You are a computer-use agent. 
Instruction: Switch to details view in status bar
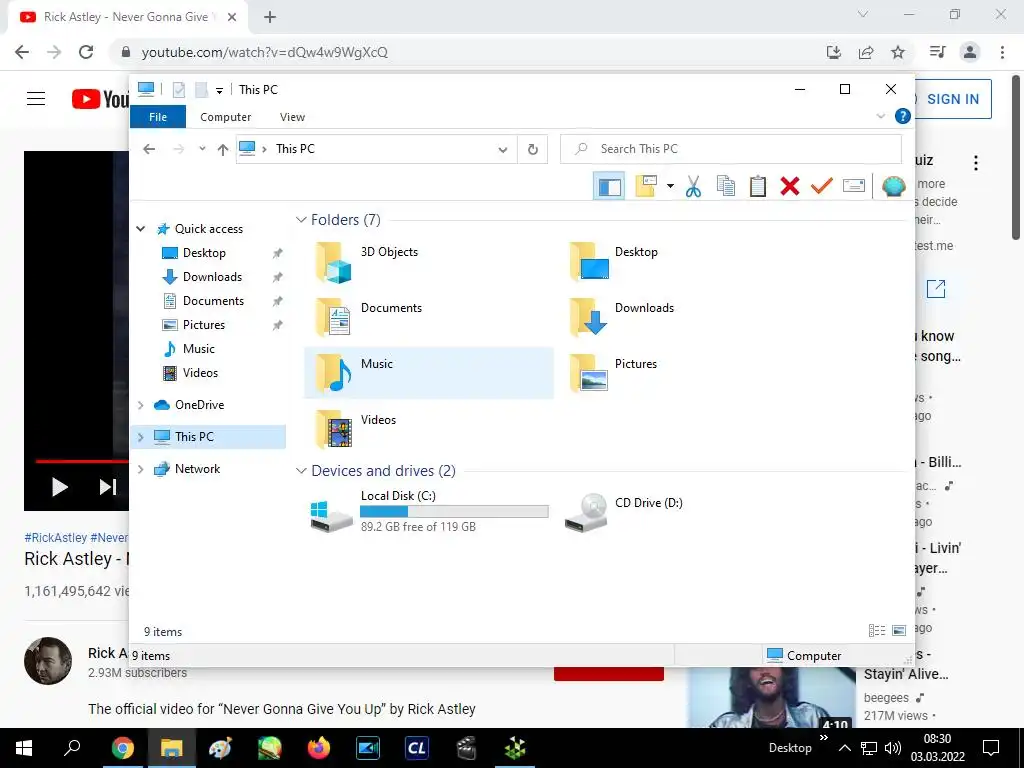point(876,630)
